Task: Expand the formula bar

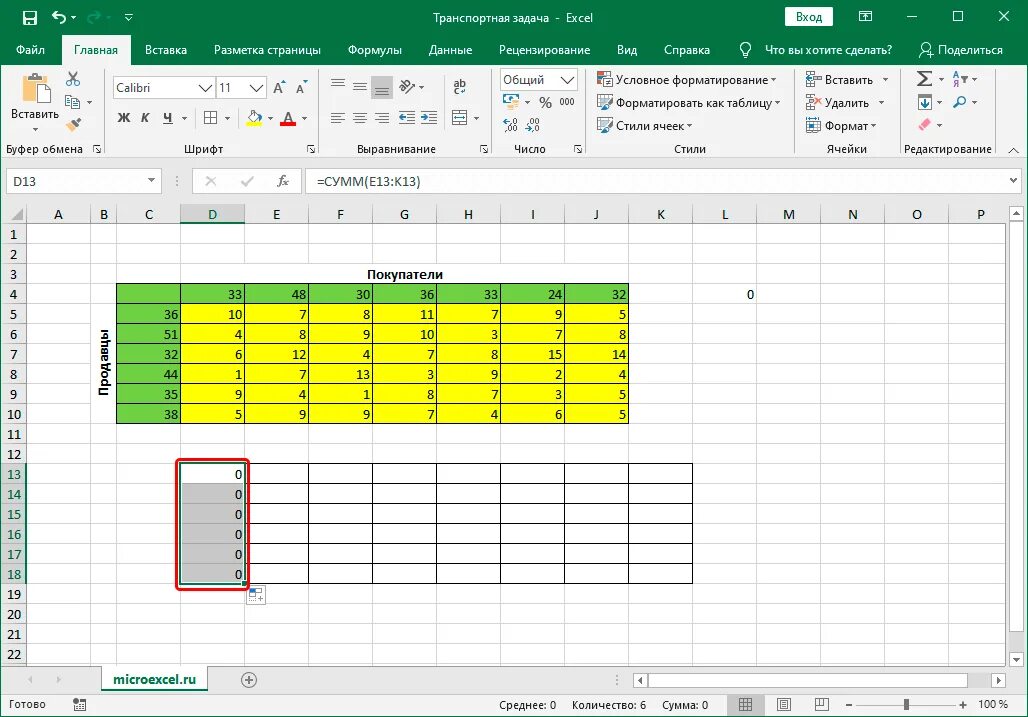Action: (1014, 180)
